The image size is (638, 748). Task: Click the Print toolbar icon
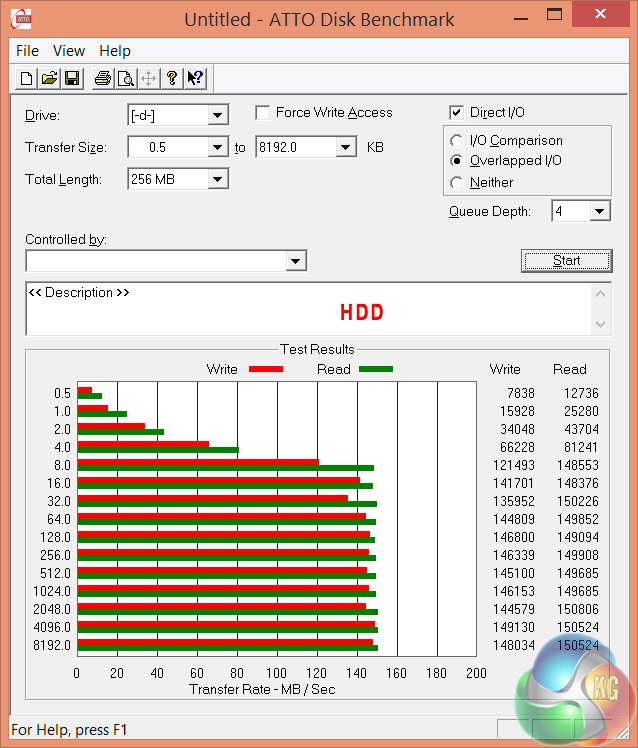[x=103, y=78]
